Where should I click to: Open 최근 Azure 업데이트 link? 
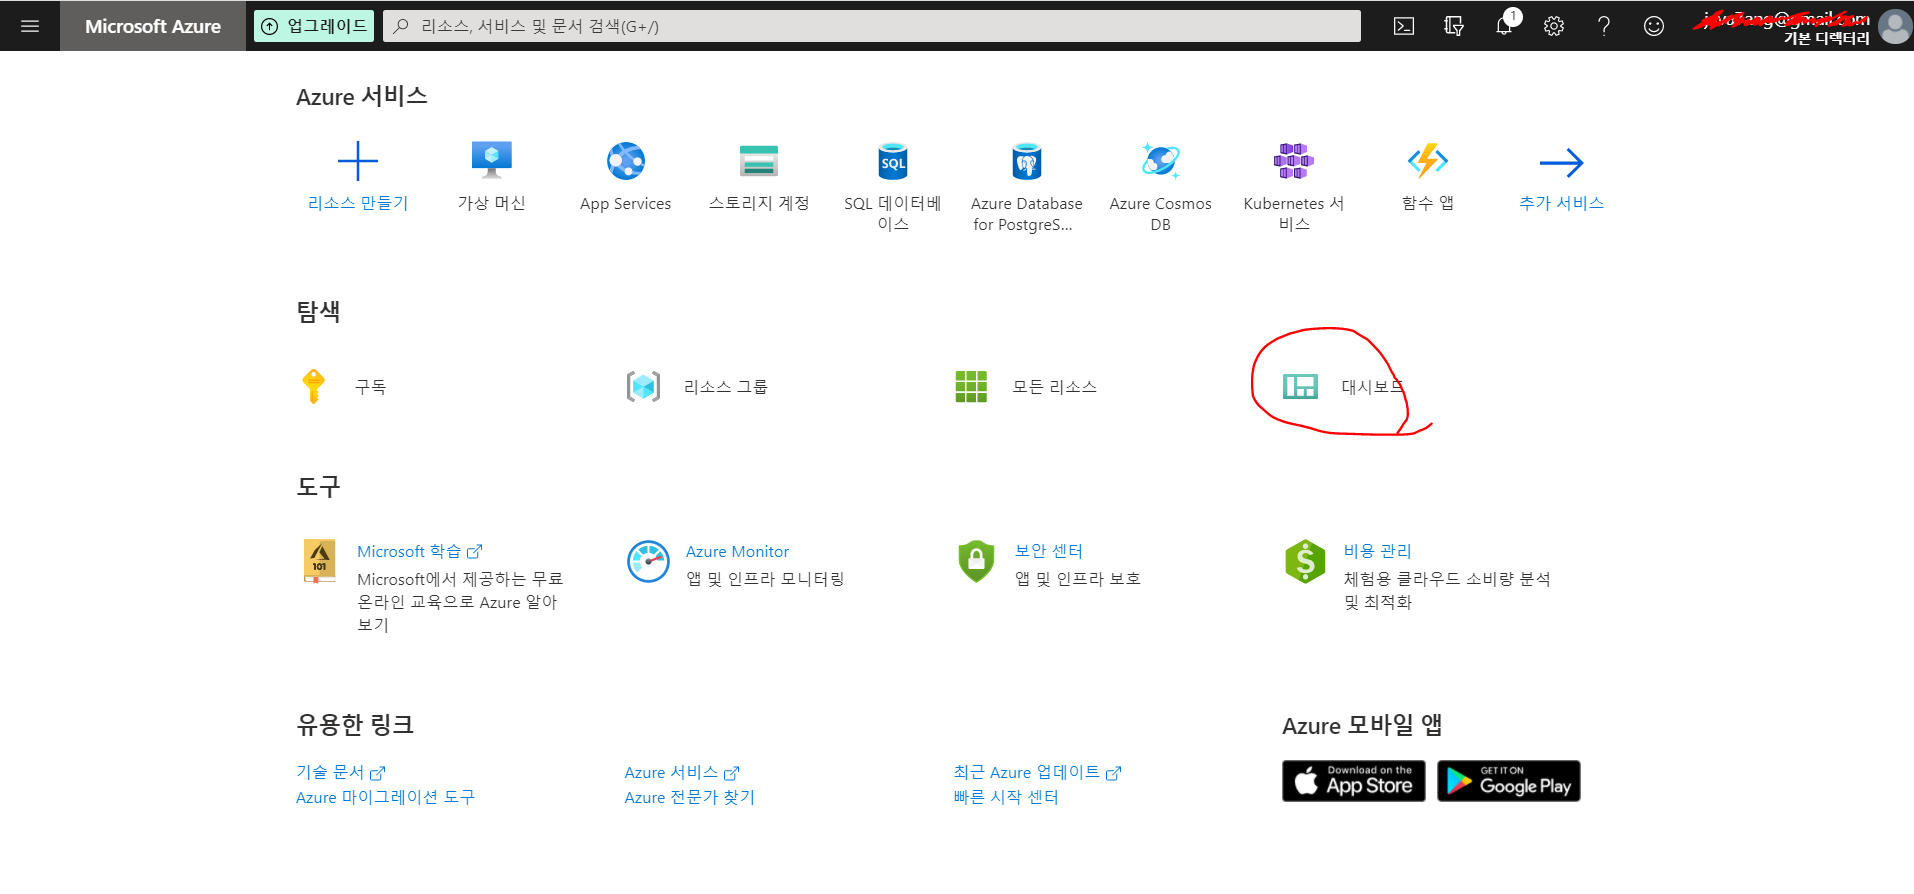[x=1037, y=772]
